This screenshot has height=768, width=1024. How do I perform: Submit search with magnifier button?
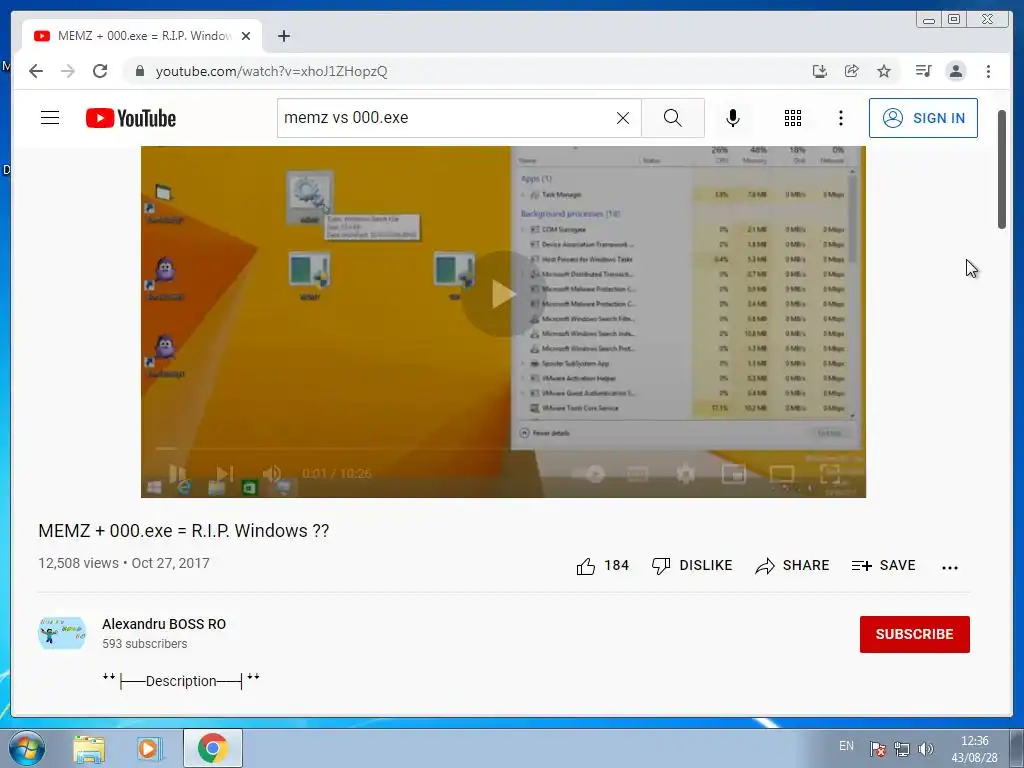click(673, 118)
